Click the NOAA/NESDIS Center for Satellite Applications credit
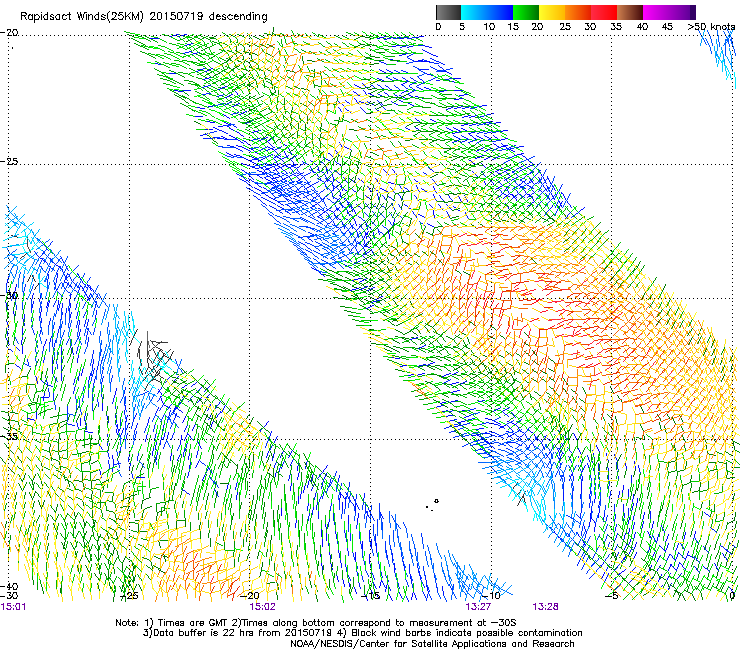The image size is (740, 650). 432,644
